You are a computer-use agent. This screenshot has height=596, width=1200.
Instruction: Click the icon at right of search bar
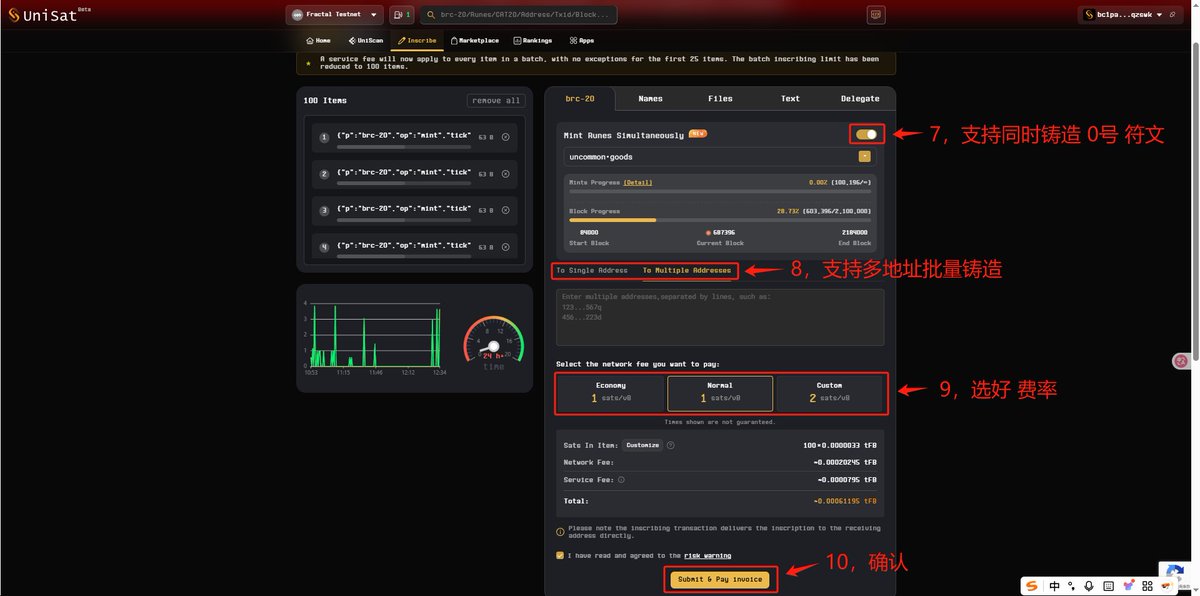[x=876, y=15]
